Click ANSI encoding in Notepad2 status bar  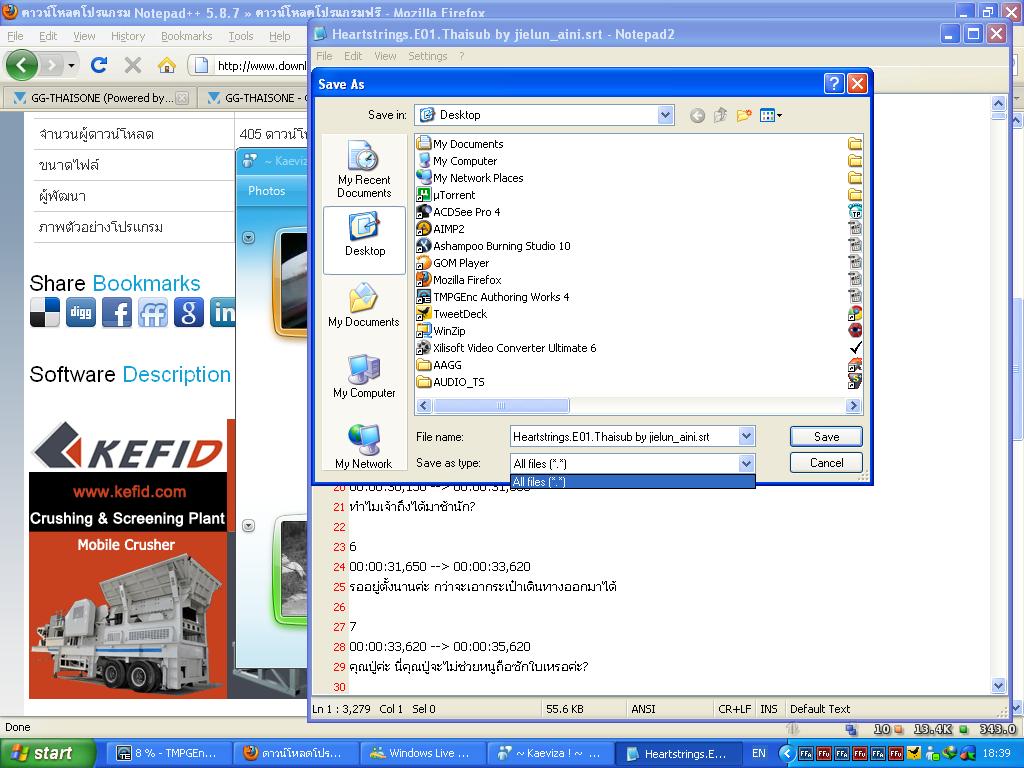click(x=643, y=709)
